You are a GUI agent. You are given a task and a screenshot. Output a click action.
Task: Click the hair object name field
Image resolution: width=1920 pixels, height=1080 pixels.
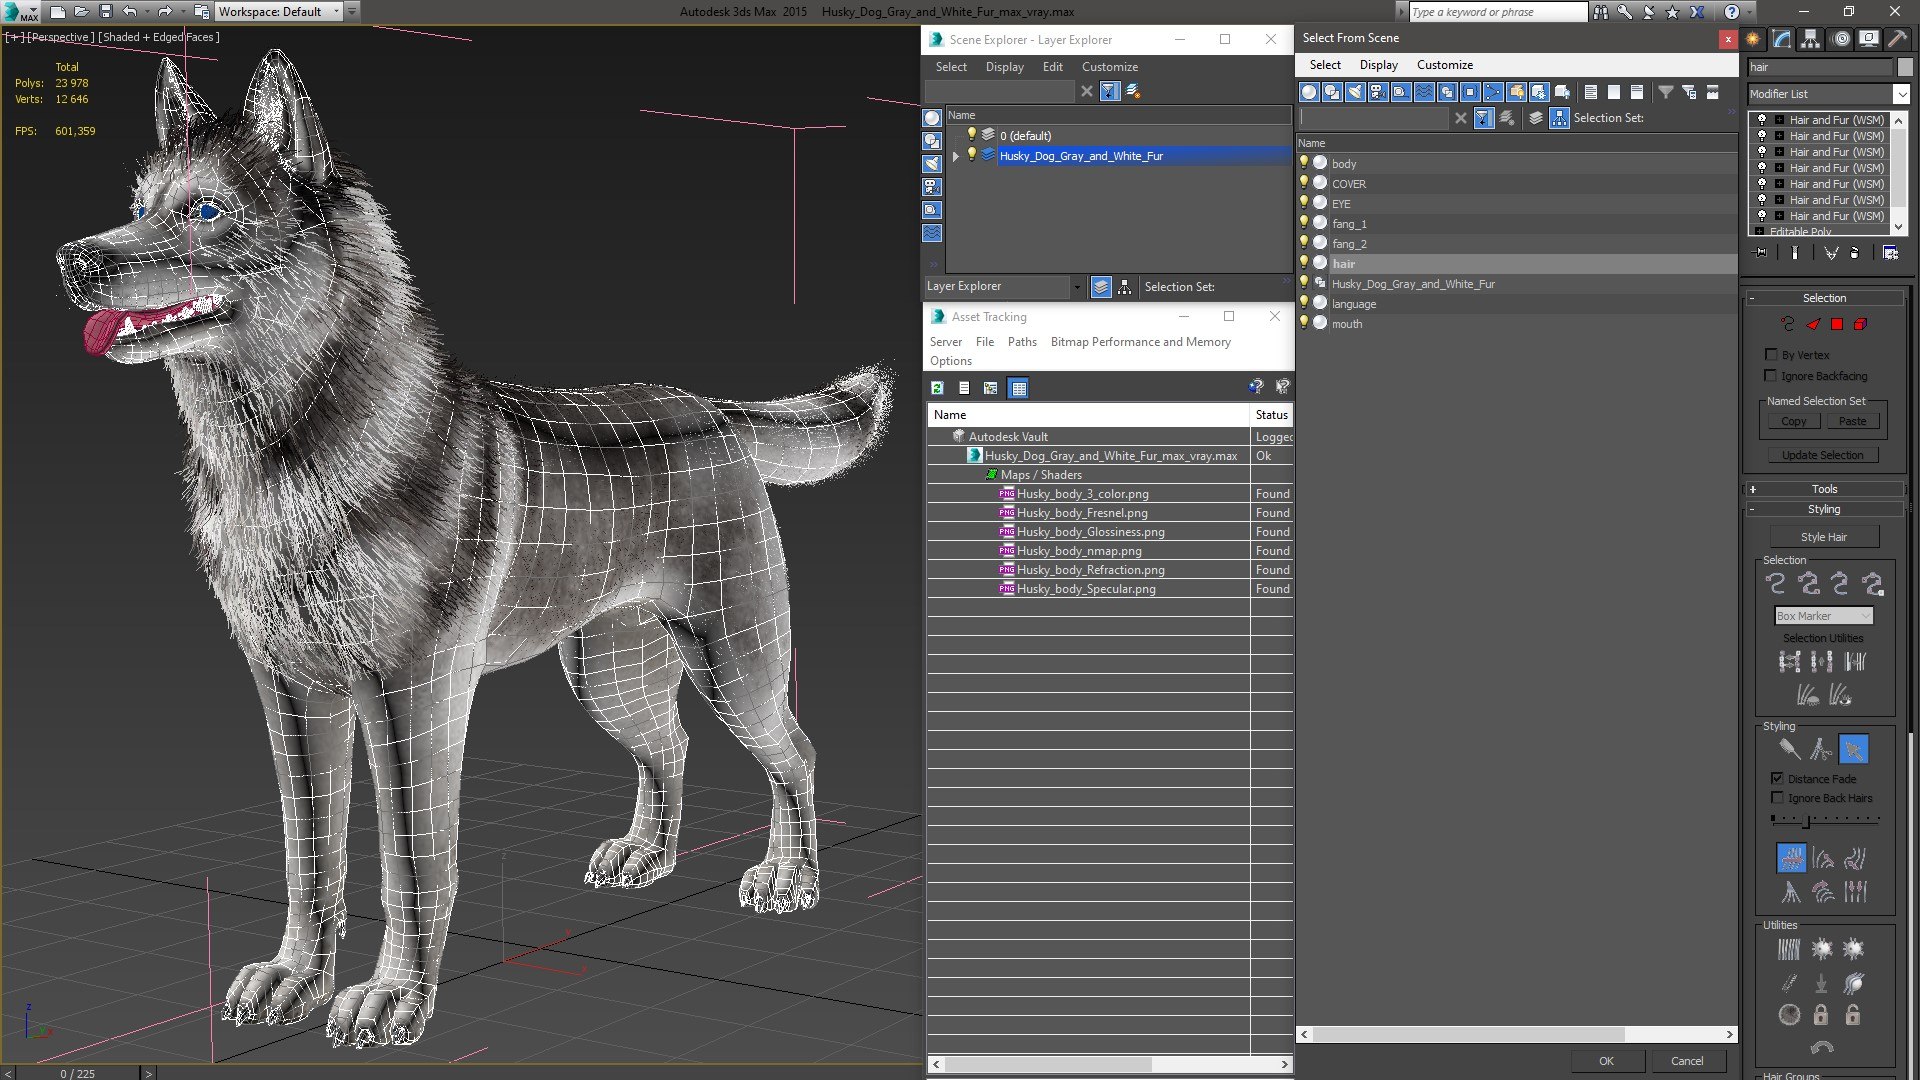coord(1820,67)
